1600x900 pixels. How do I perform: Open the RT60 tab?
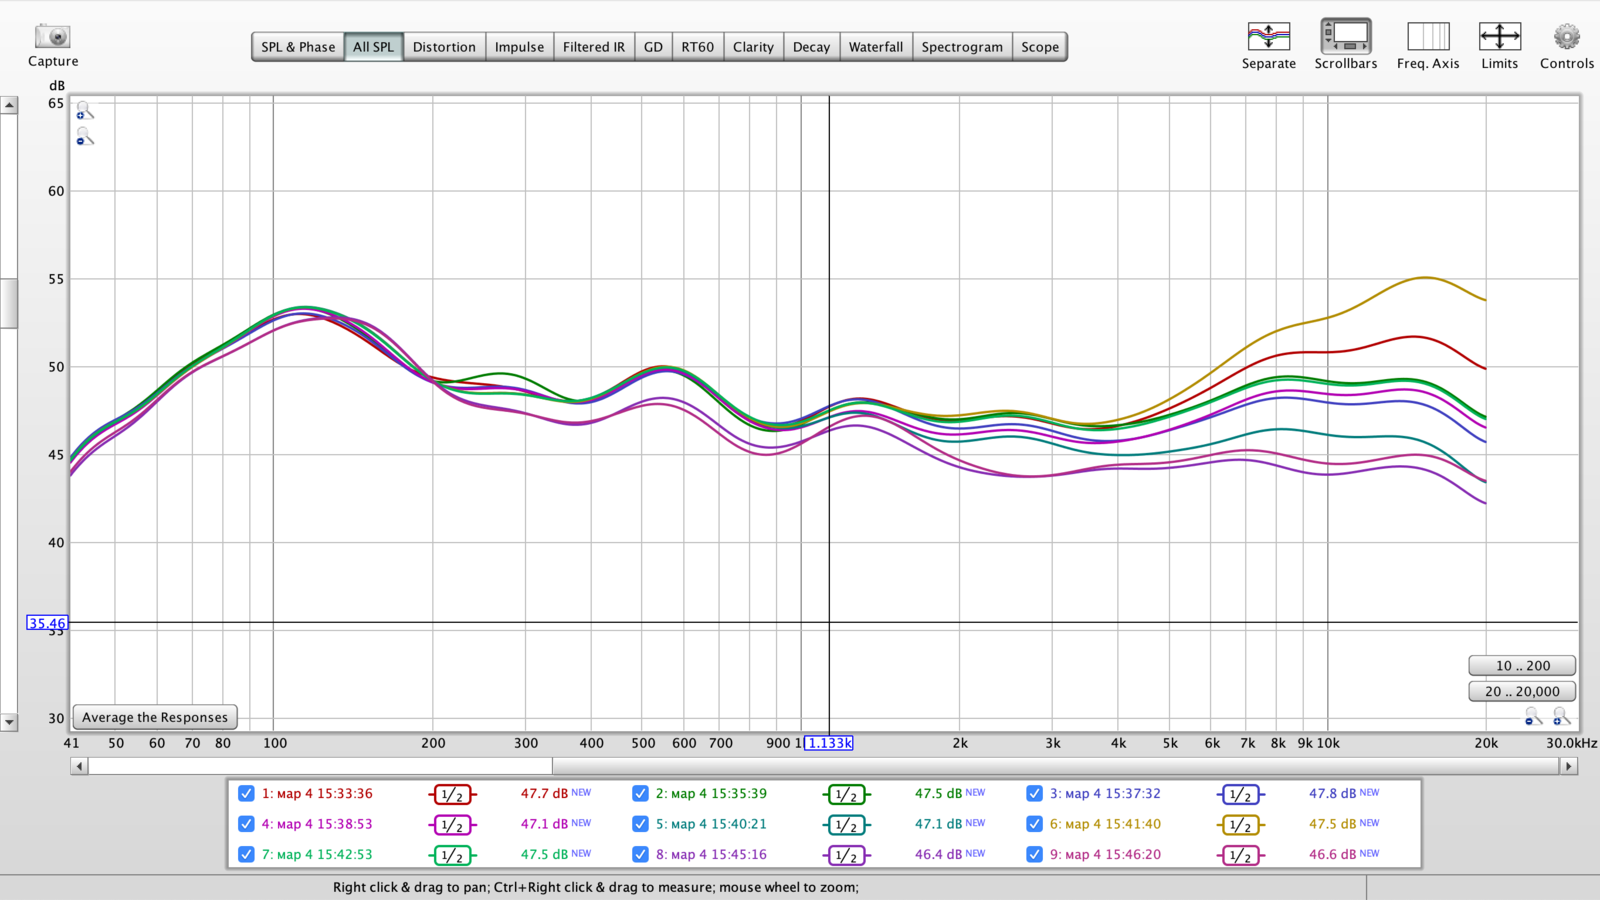click(x=697, y=47)
